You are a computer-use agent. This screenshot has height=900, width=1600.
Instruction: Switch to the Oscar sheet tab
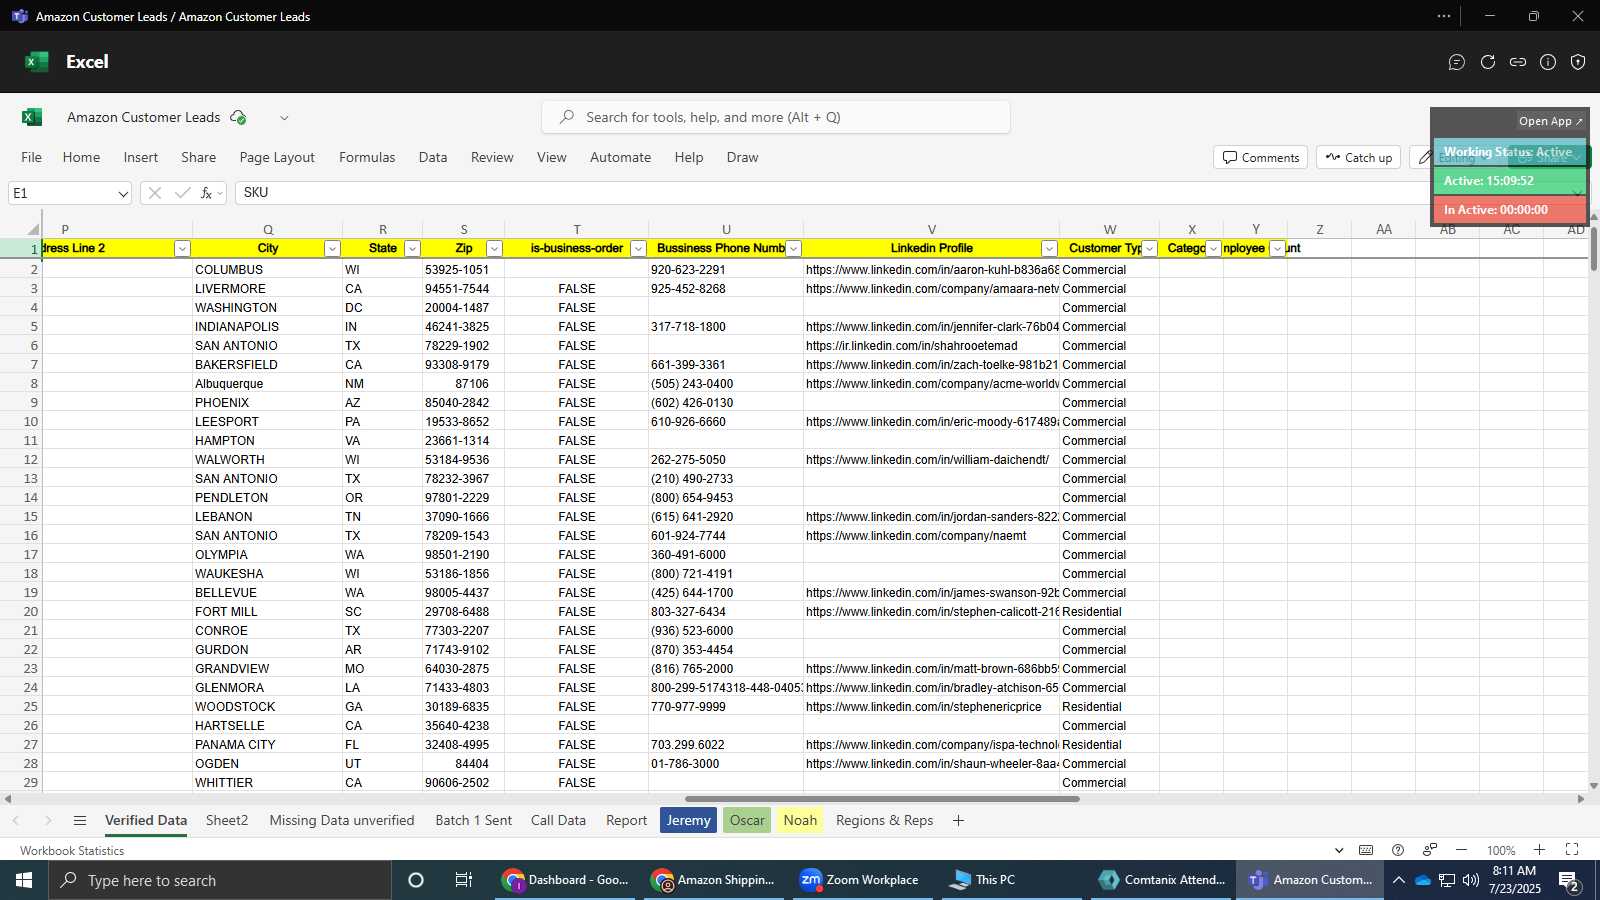pos(747,820)
